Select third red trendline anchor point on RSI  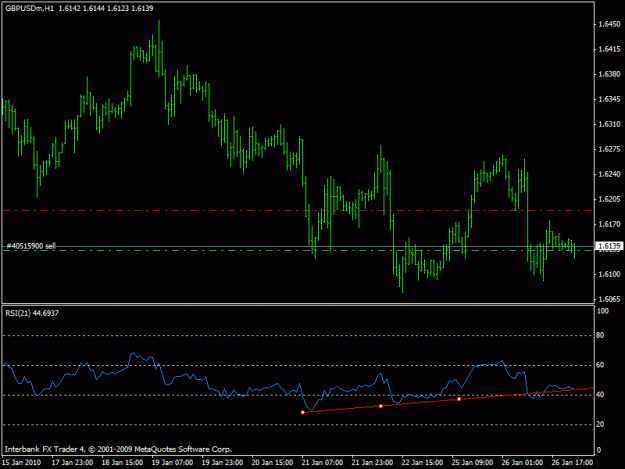point(459,399)
